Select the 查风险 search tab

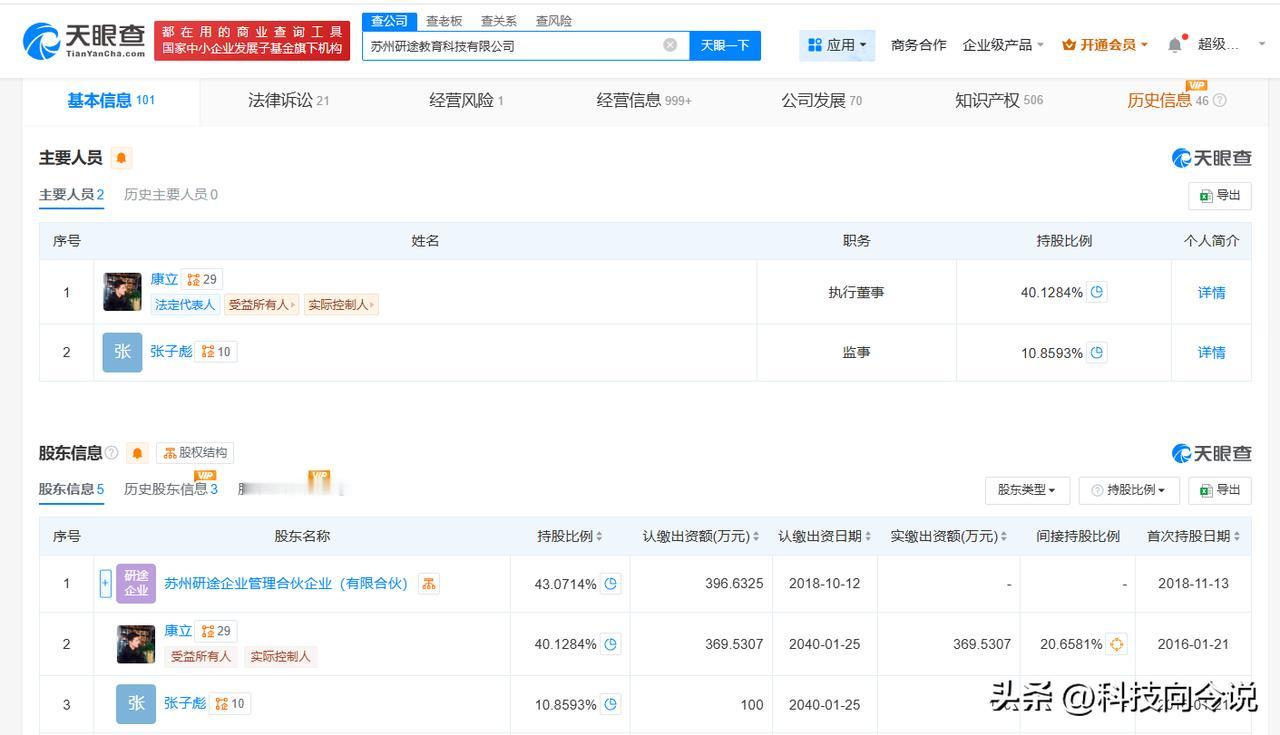(553, 20)
